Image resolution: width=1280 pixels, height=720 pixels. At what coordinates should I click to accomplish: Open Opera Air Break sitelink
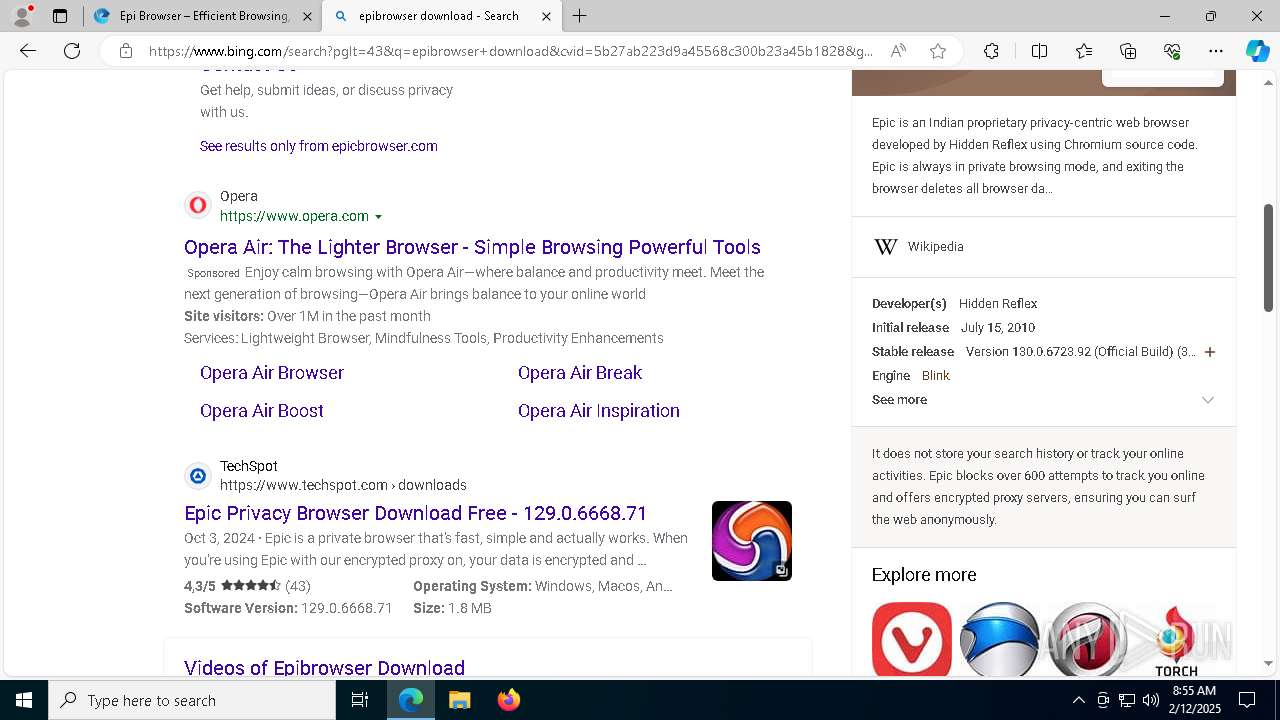tap(580, 373)
